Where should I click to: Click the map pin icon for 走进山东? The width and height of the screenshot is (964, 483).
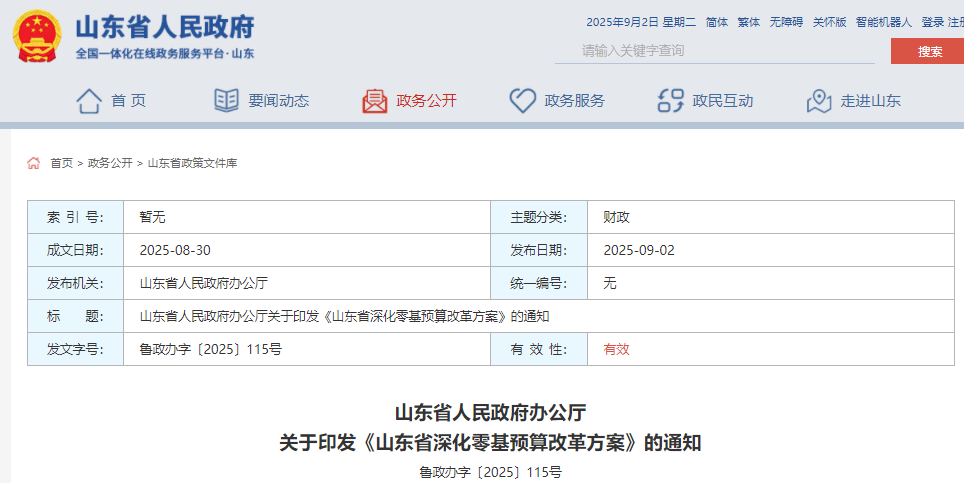pos(819,100)
